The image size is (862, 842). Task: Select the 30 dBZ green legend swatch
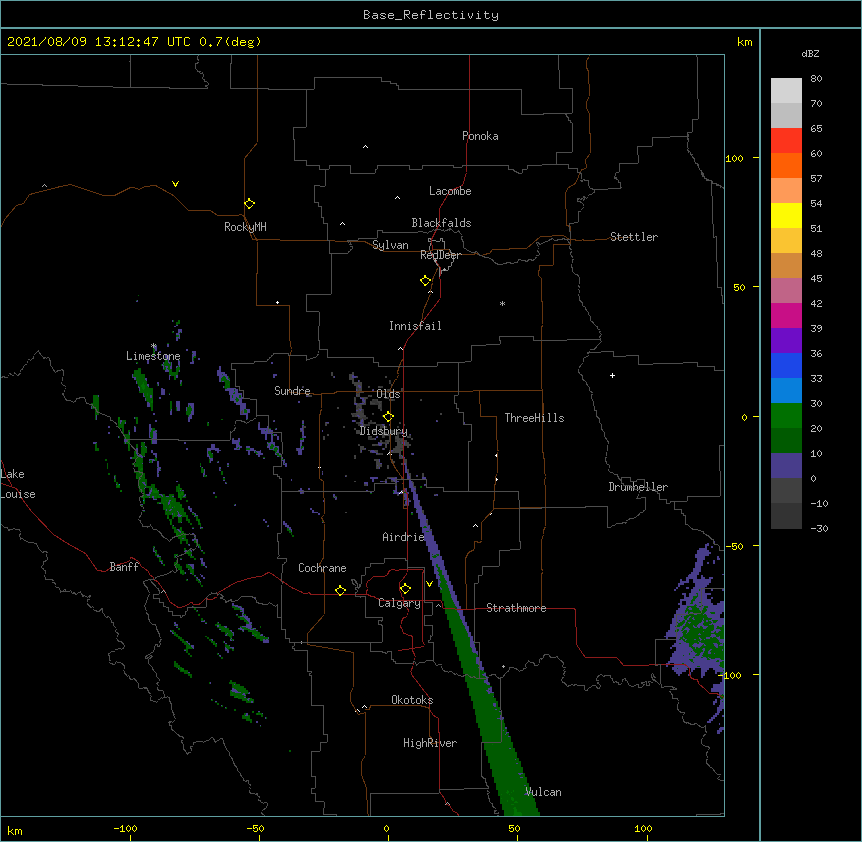tap(786, 415)
